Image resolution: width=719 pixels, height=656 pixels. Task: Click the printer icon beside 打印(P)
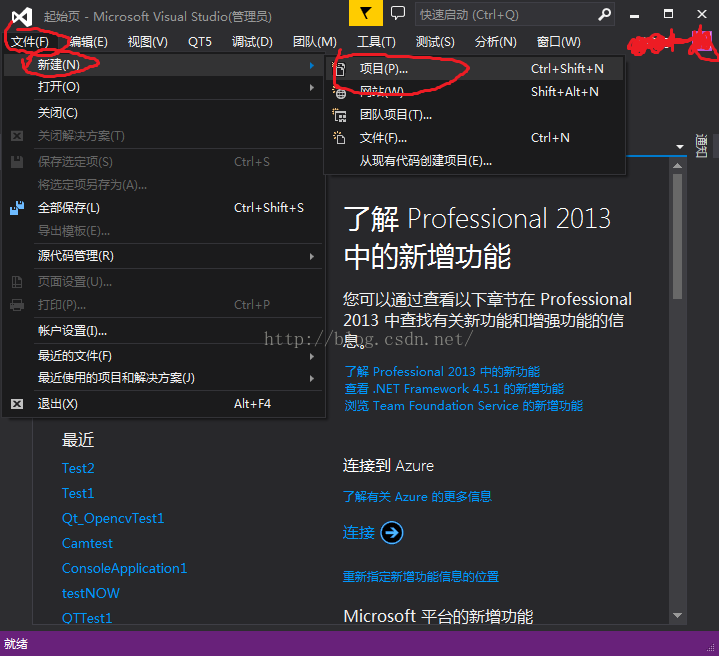coord(17,305)
